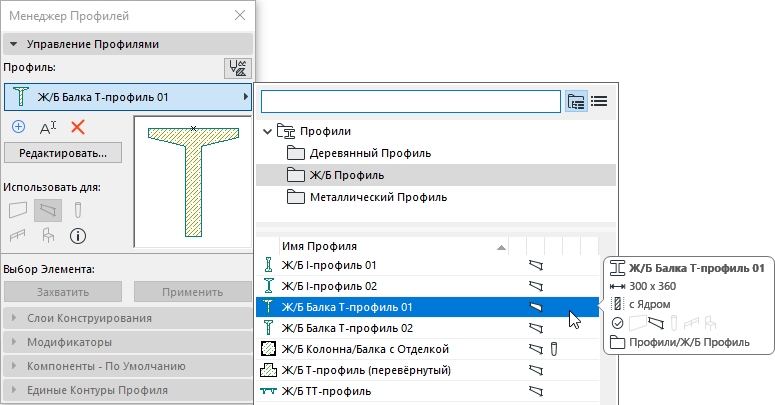Image resolution: width=775 pixels, height=405 pixels.
Task: Rename the profile using the A text icon
Action: click(x=48, y=128)
